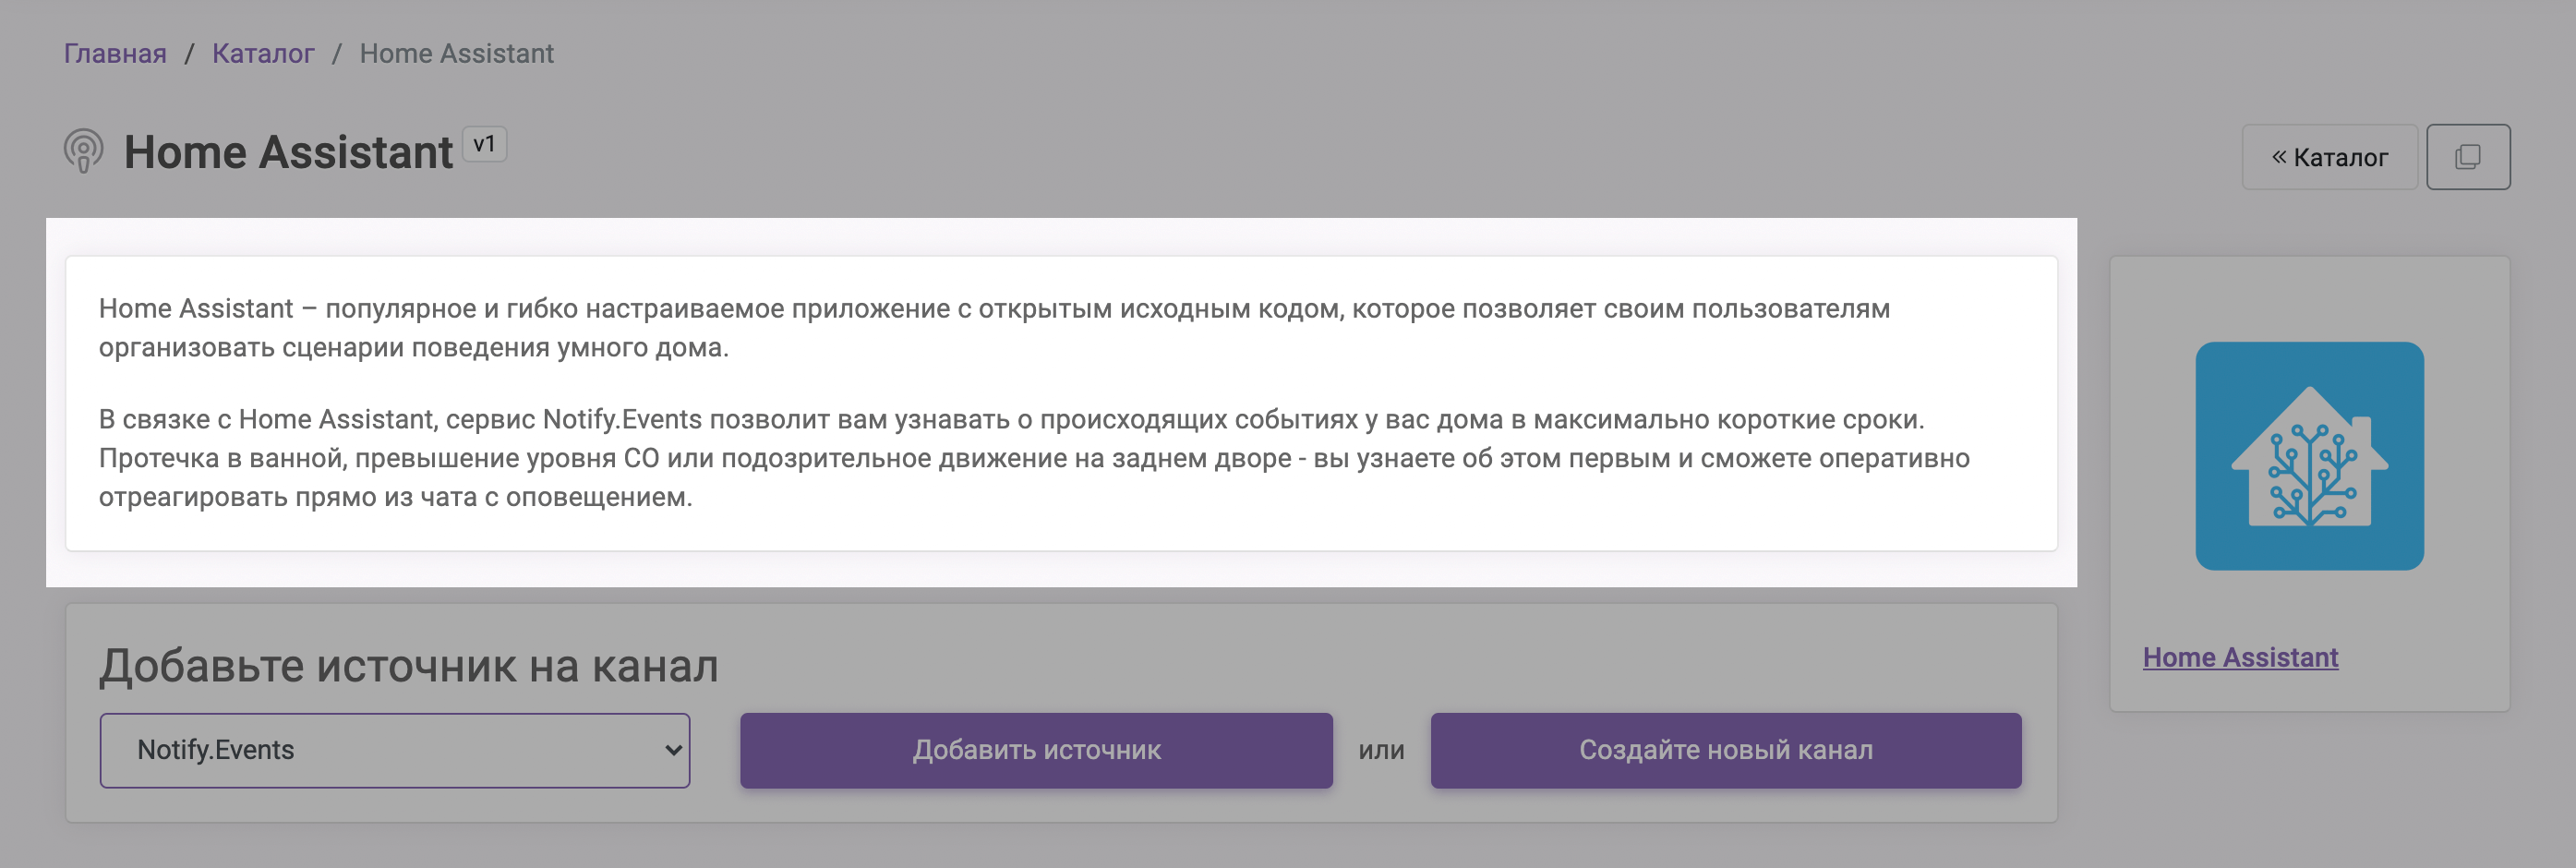Click the paragraph starting 'В связке с Home Assistant'

pos(1034,458)
